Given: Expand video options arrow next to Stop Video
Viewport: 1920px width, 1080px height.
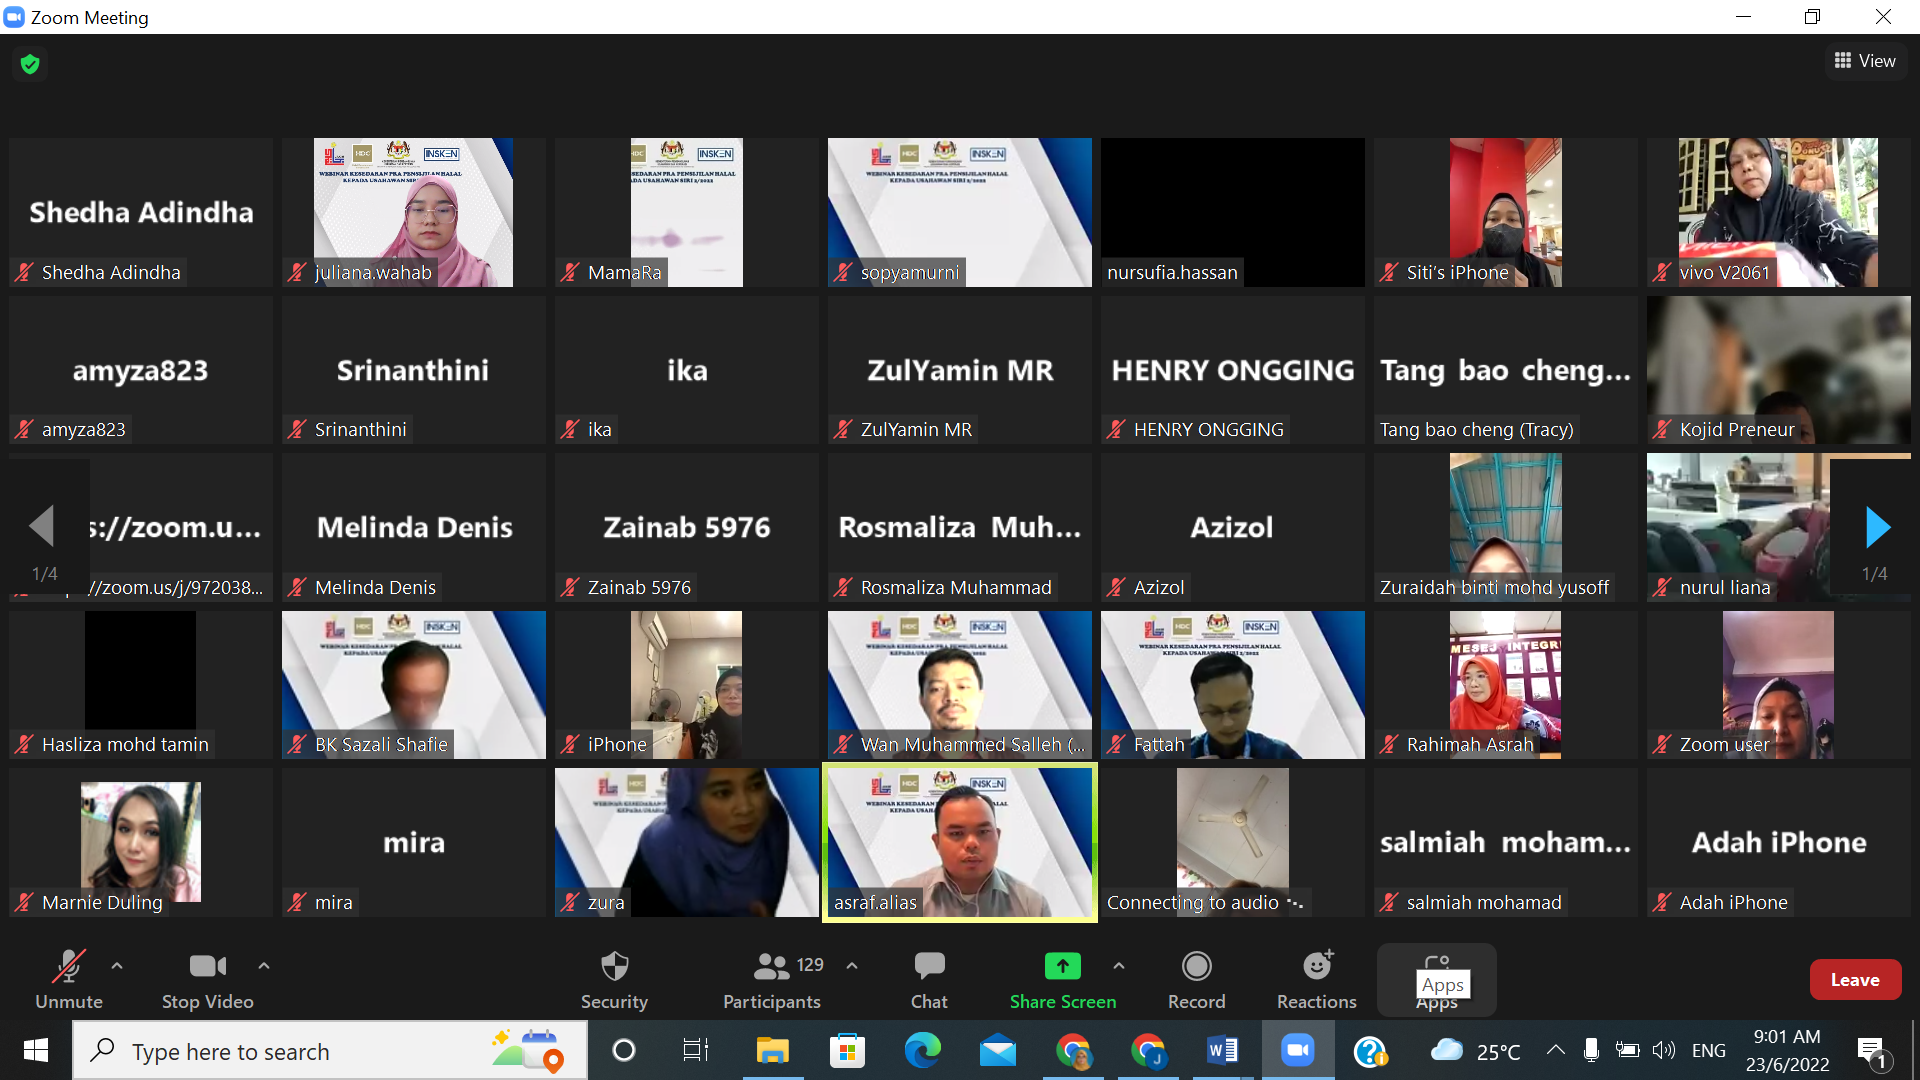Looking at the screenshot, I should pos(264,966).
